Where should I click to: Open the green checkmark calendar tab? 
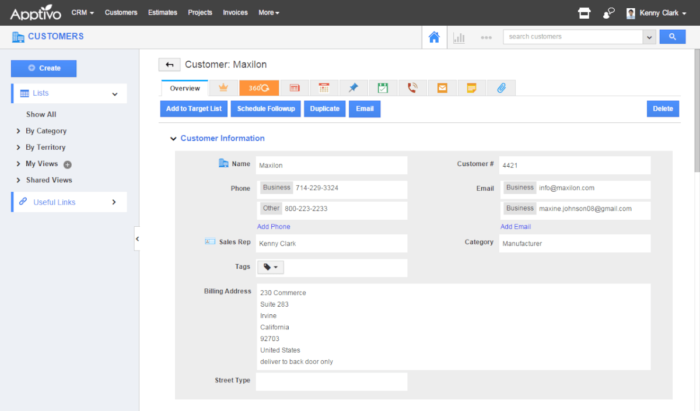383,88
